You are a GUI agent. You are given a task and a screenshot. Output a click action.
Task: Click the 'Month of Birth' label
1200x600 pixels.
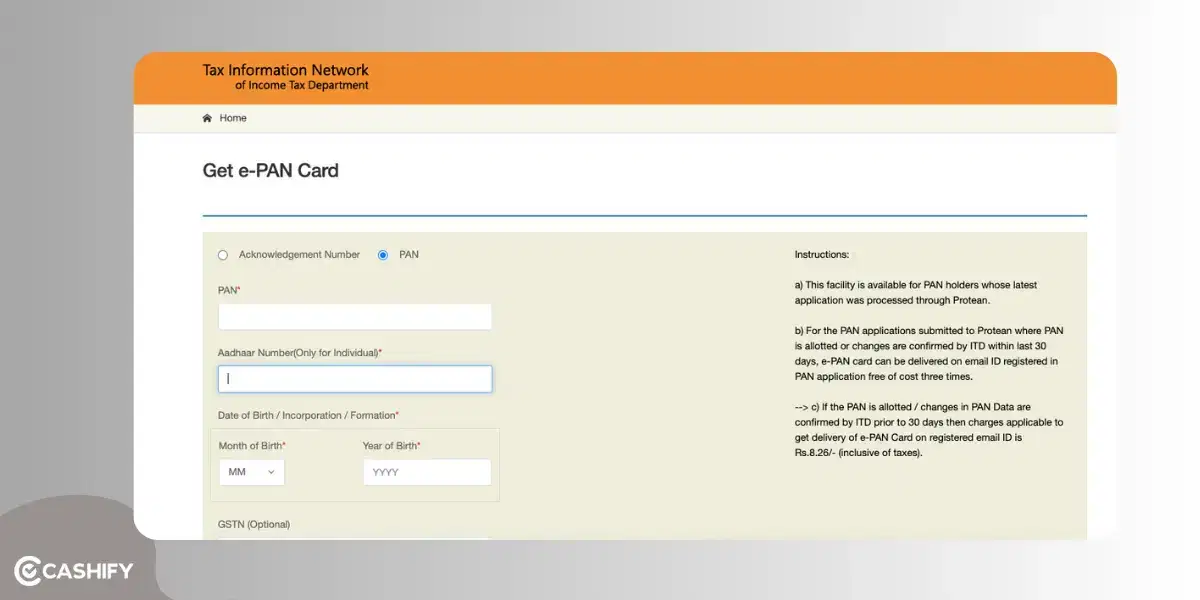[252, 446]
